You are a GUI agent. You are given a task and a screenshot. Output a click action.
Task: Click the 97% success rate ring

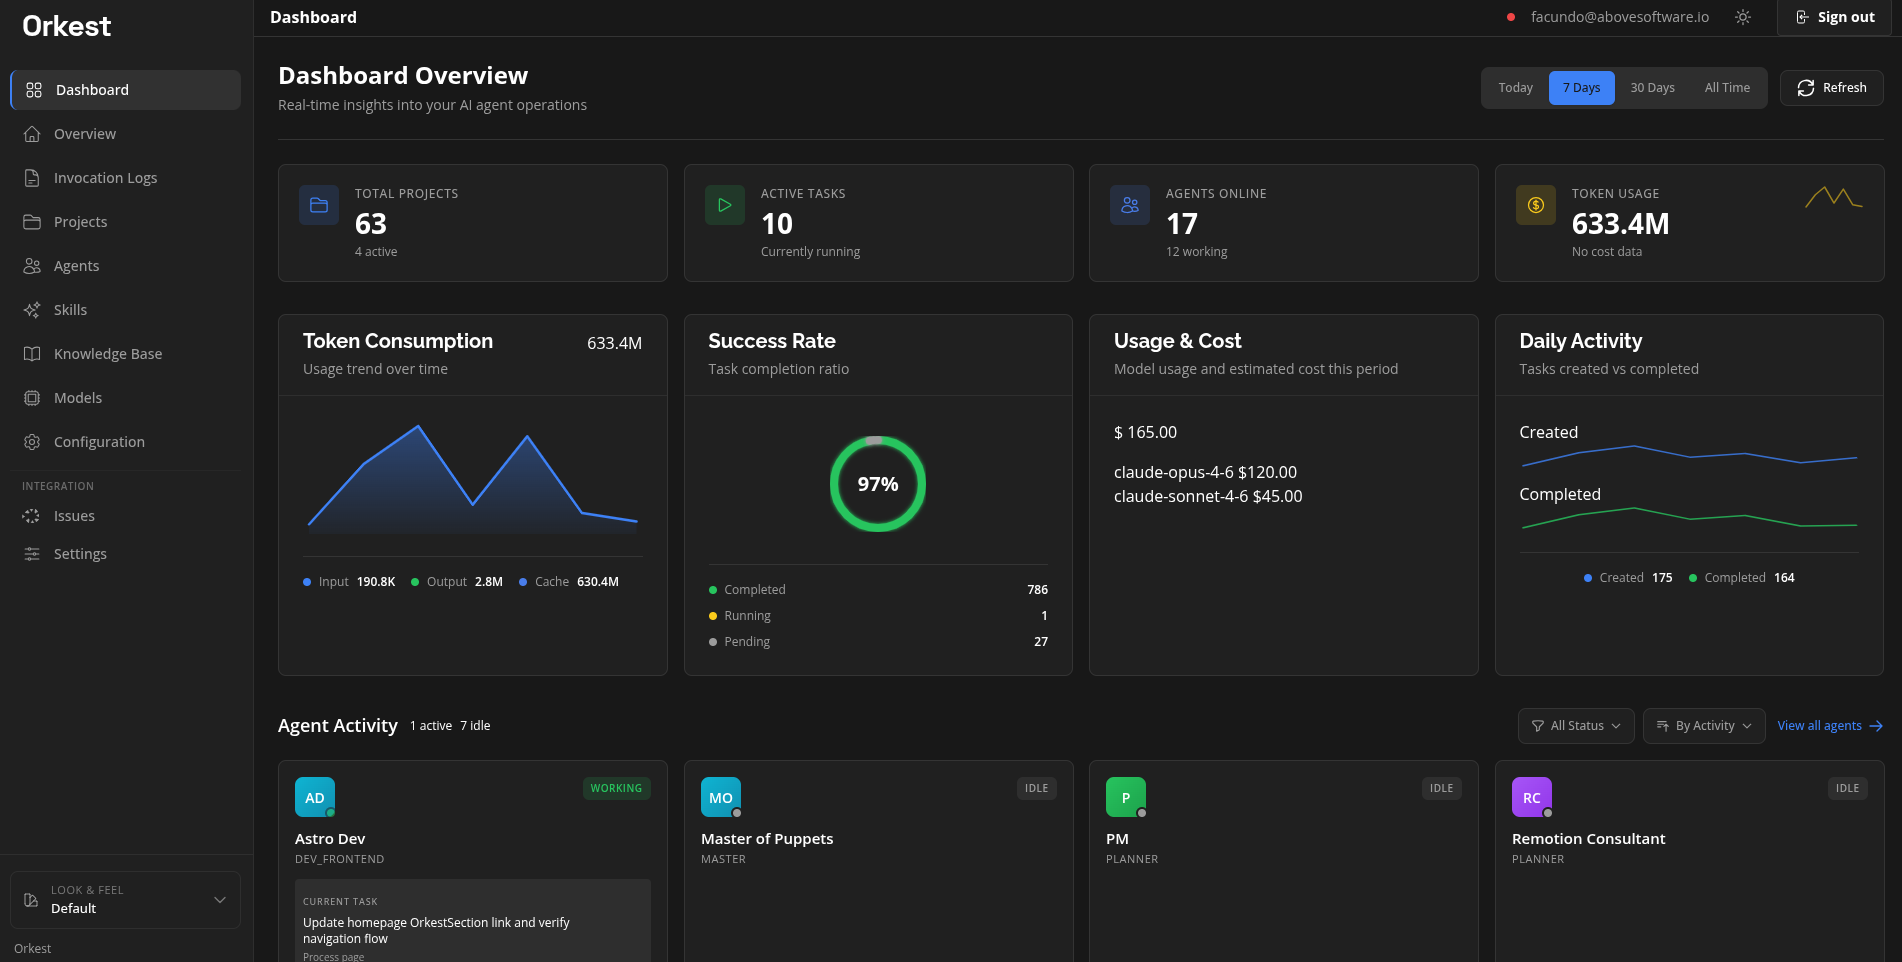click(x=877, y=484)
